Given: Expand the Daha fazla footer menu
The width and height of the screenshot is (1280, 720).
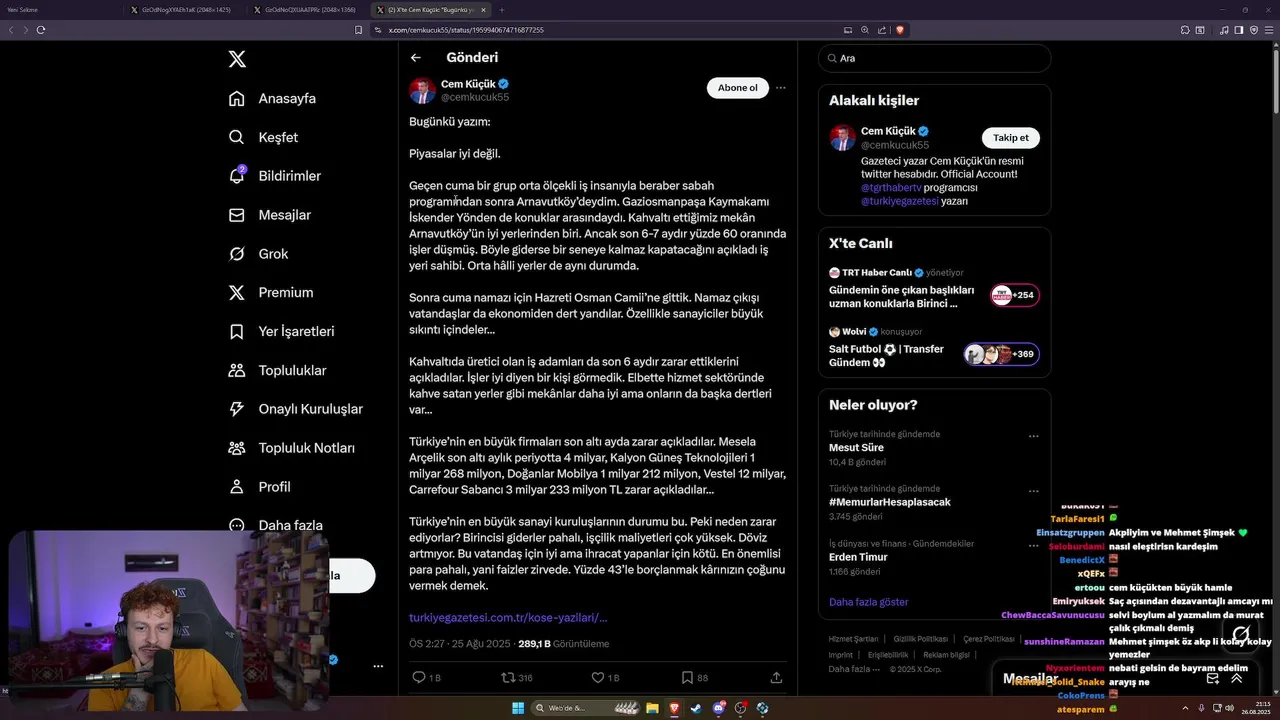Looking at the screenshot, I should click(x=853, y=669).
